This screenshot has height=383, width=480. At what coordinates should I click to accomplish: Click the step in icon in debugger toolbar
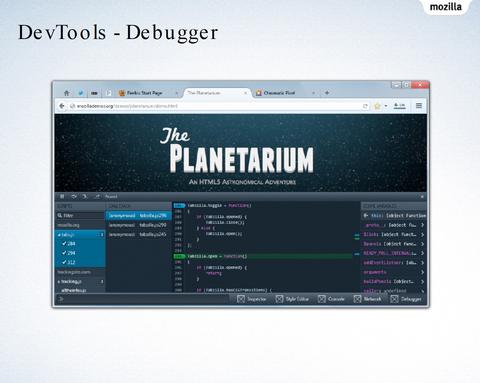[85, 196]
